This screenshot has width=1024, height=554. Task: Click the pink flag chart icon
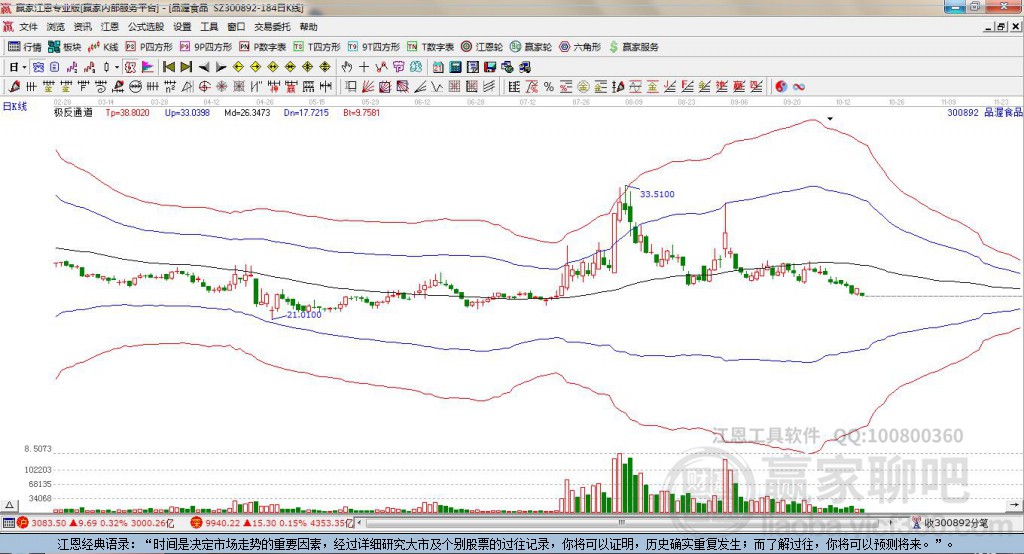click(148, 67)
